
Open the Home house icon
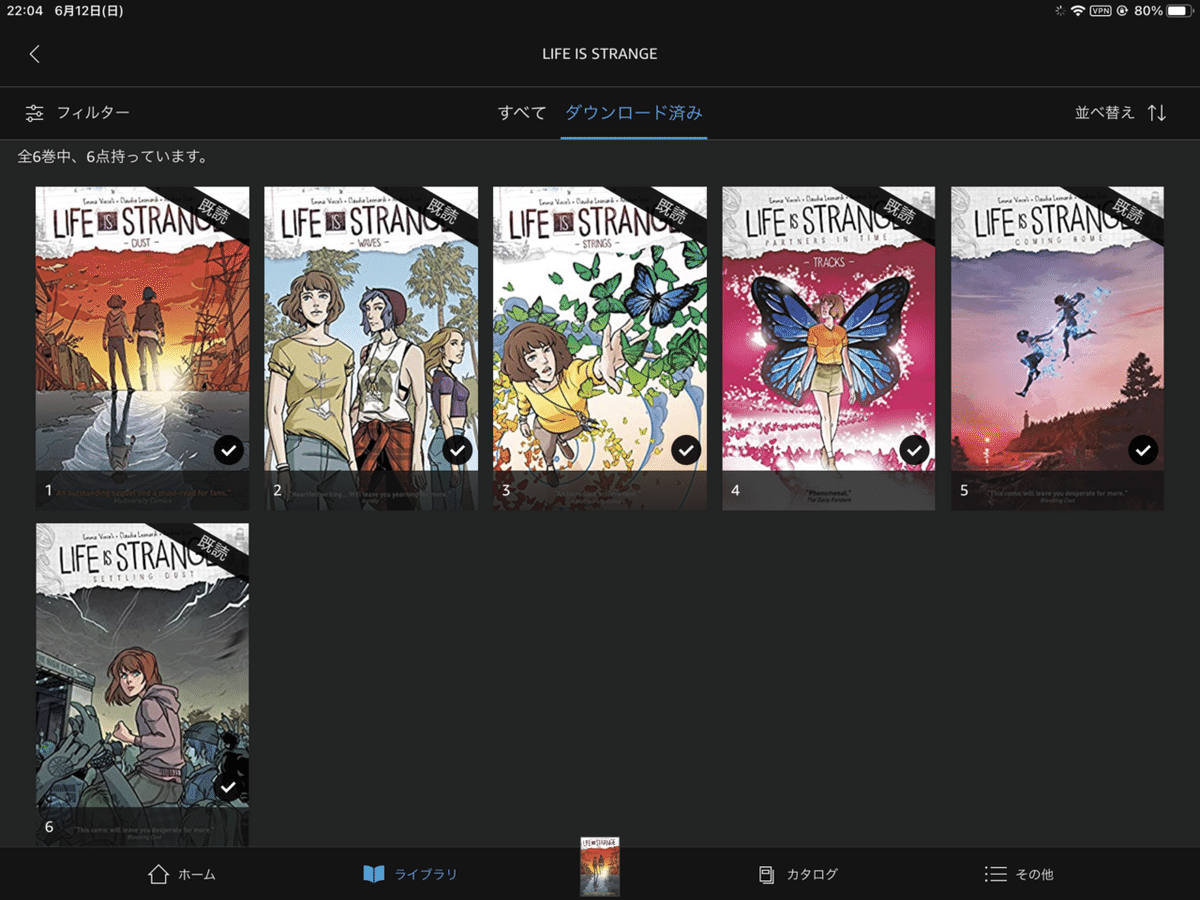click(x=158, y=874)
